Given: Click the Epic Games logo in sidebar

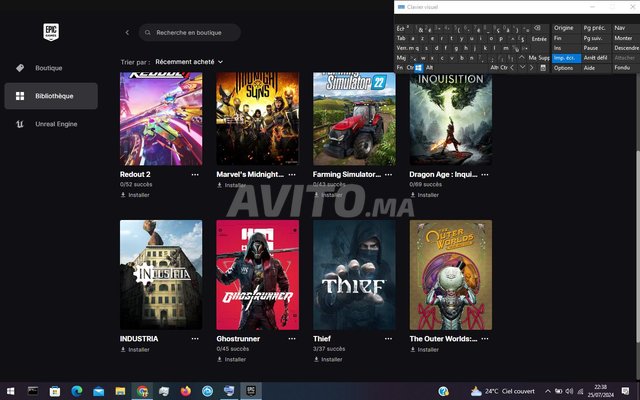Looking at the screenshot, I should [51, 32].
